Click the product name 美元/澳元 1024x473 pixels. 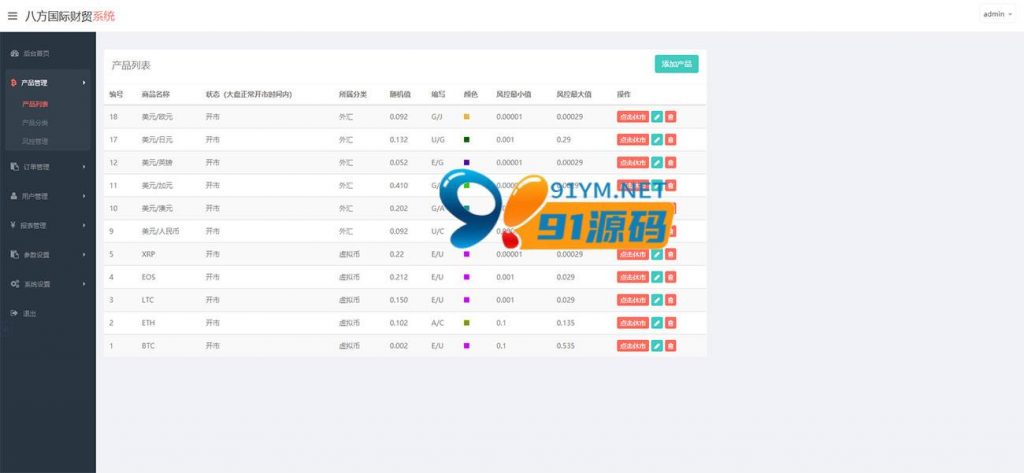coord(157,208)
